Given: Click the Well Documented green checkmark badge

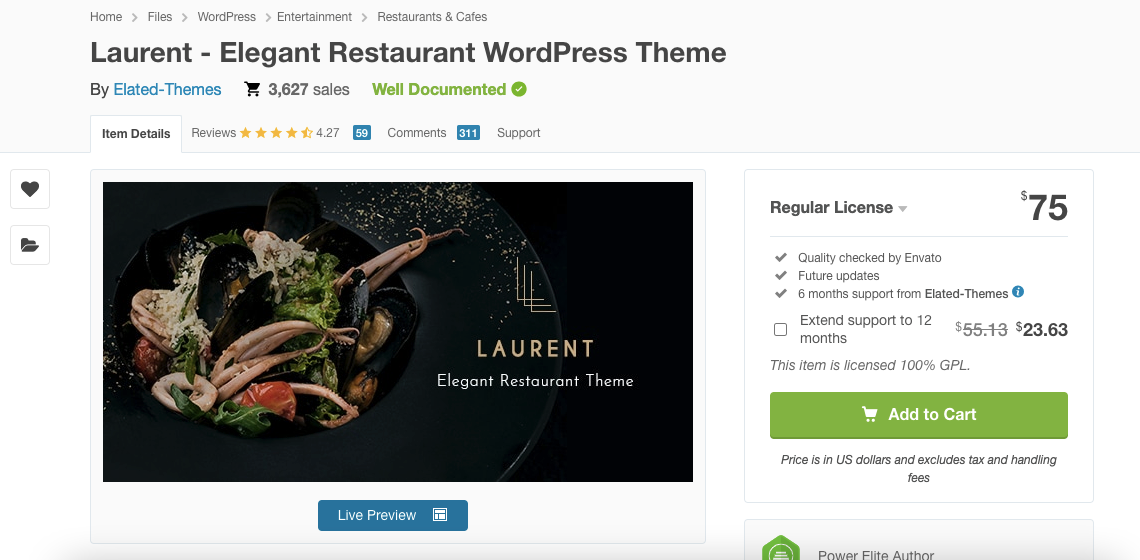Looking at the screenshot, I should pyautogui.click(x=519, y=89).
